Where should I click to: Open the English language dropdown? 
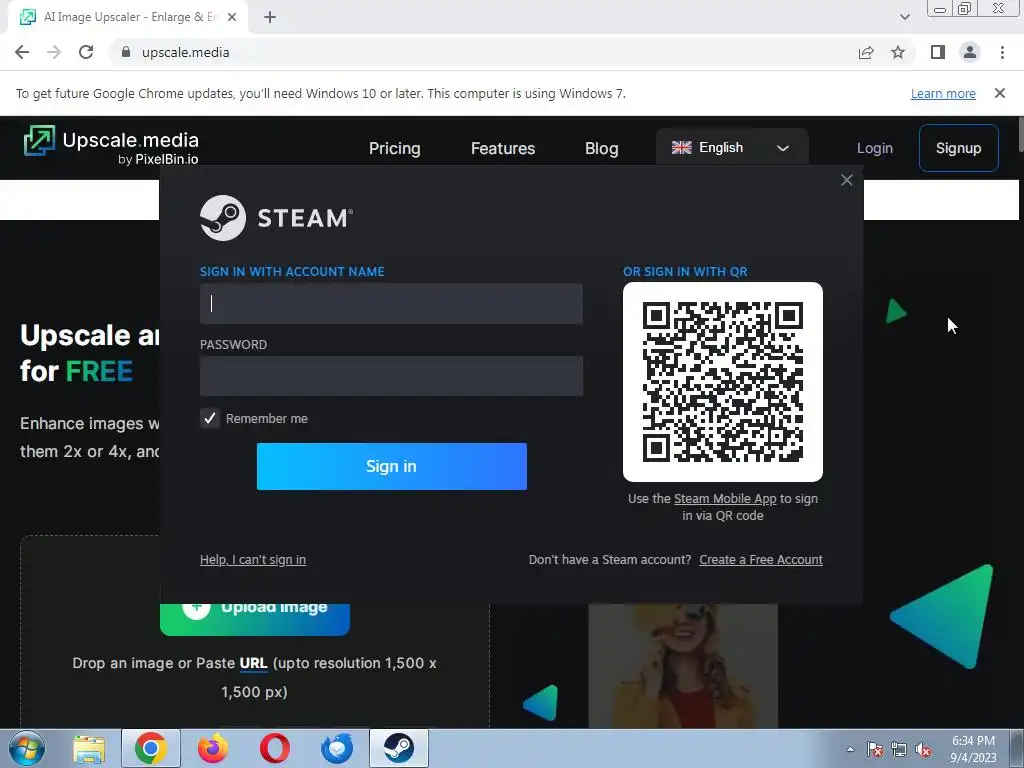click(731, 148)
